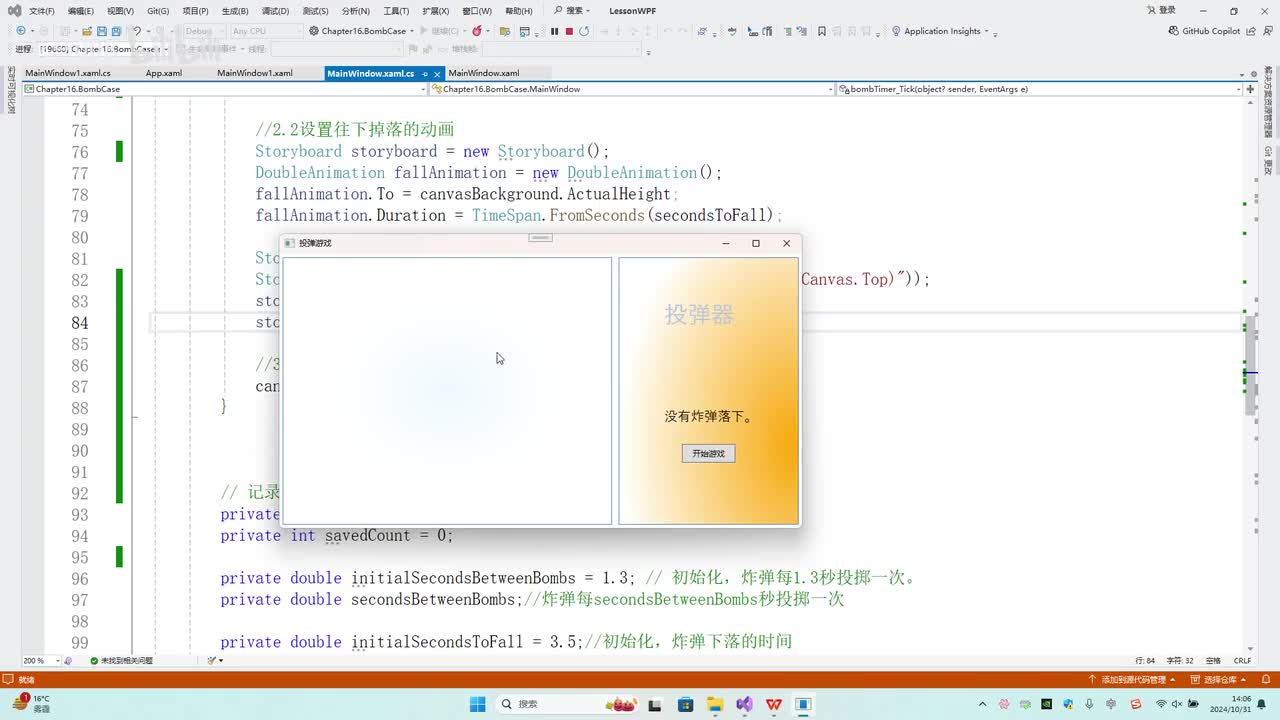Click the split editor plus icon

(x=1251, y=89)
